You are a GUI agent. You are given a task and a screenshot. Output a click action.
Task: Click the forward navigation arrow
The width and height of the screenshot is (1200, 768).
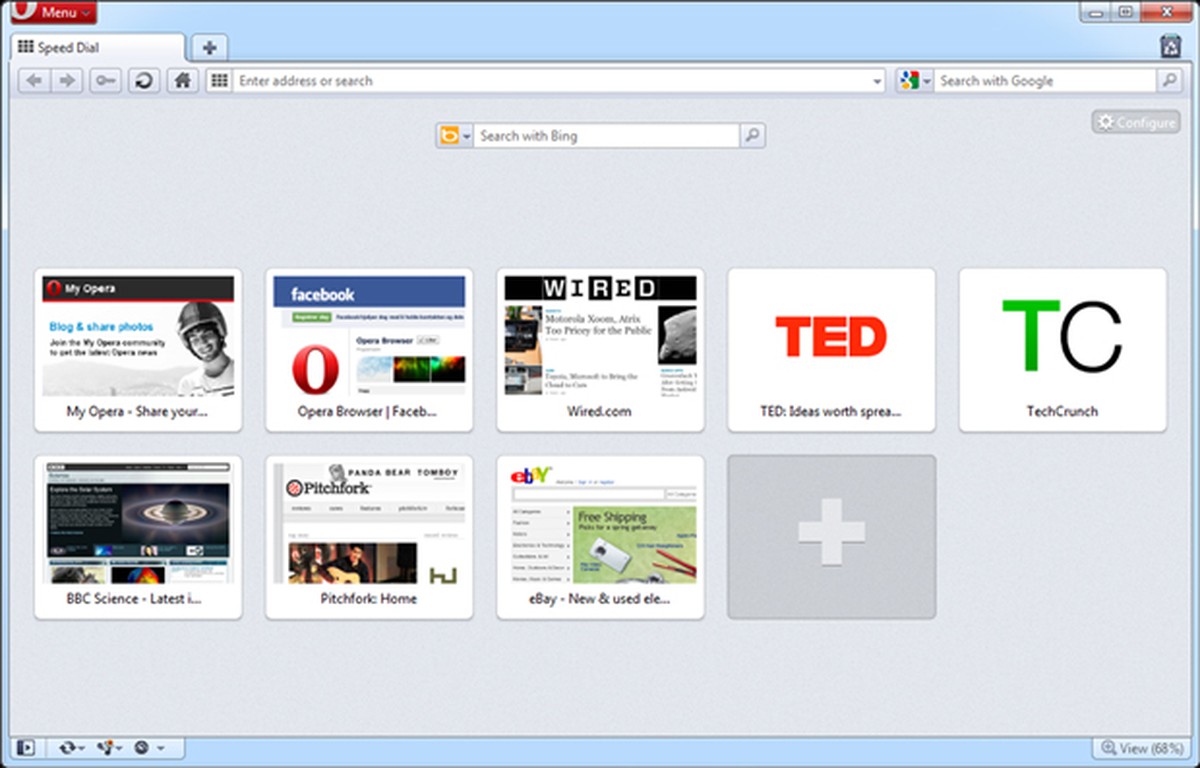point(65,80)
